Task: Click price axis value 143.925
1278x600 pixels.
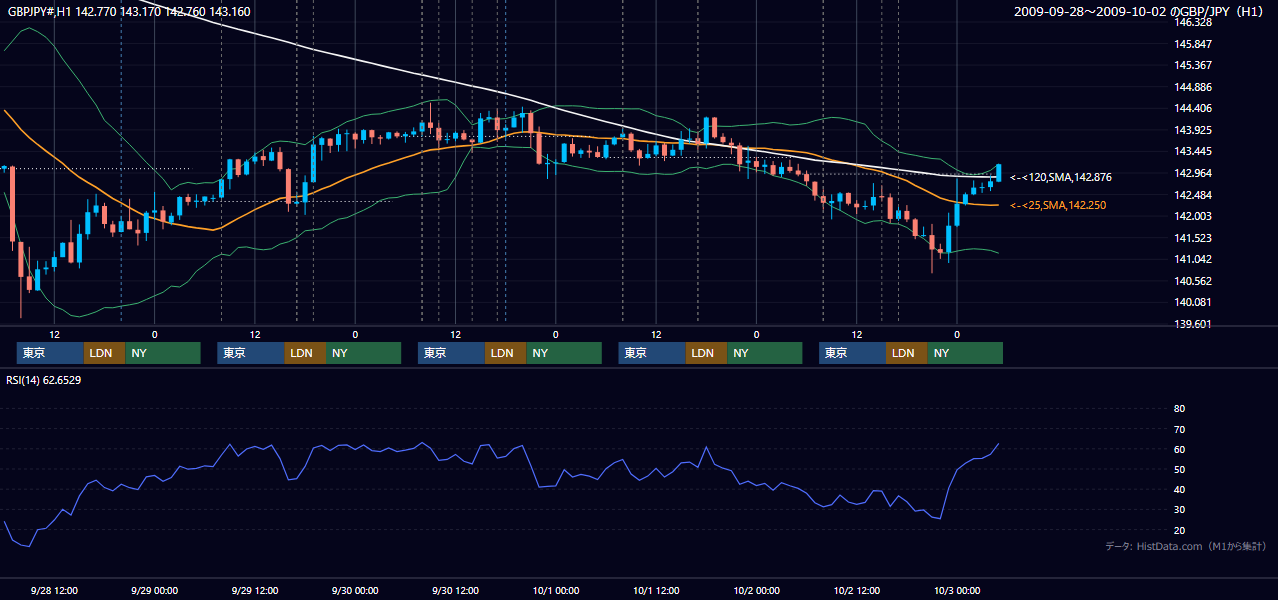Action: pos(1193,130)
